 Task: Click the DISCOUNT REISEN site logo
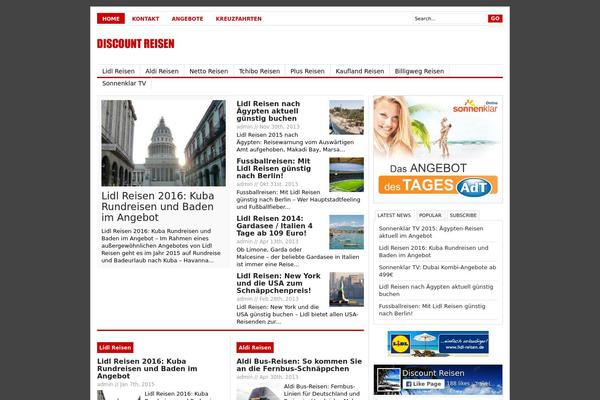pos(136,44)
